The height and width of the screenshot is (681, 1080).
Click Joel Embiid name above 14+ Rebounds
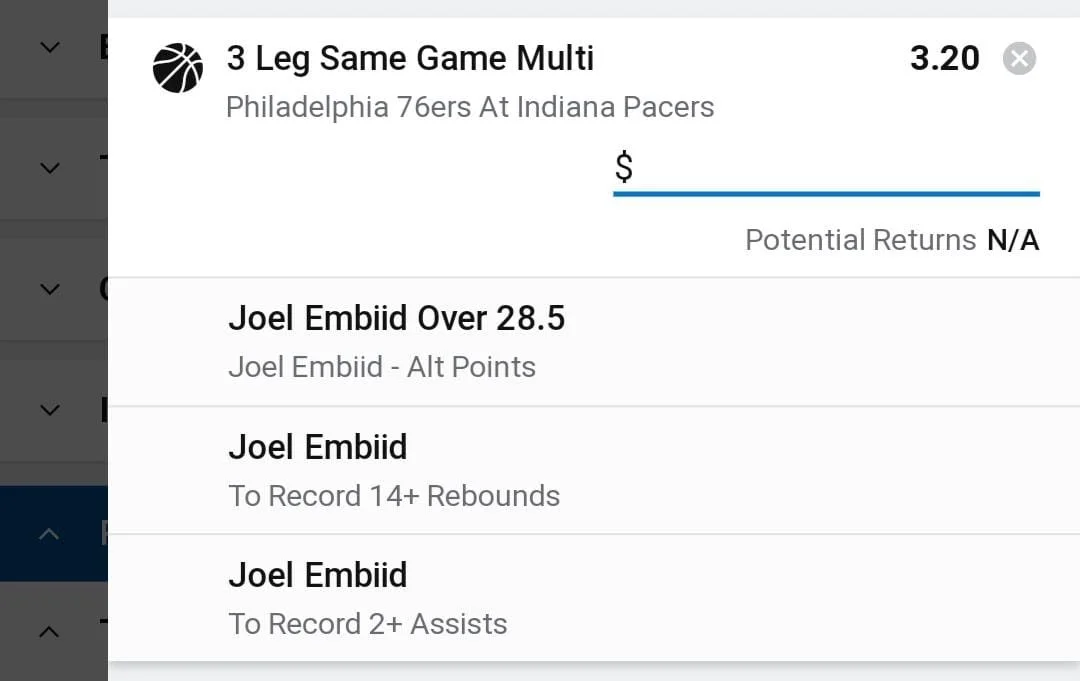[x=318, y=447]
